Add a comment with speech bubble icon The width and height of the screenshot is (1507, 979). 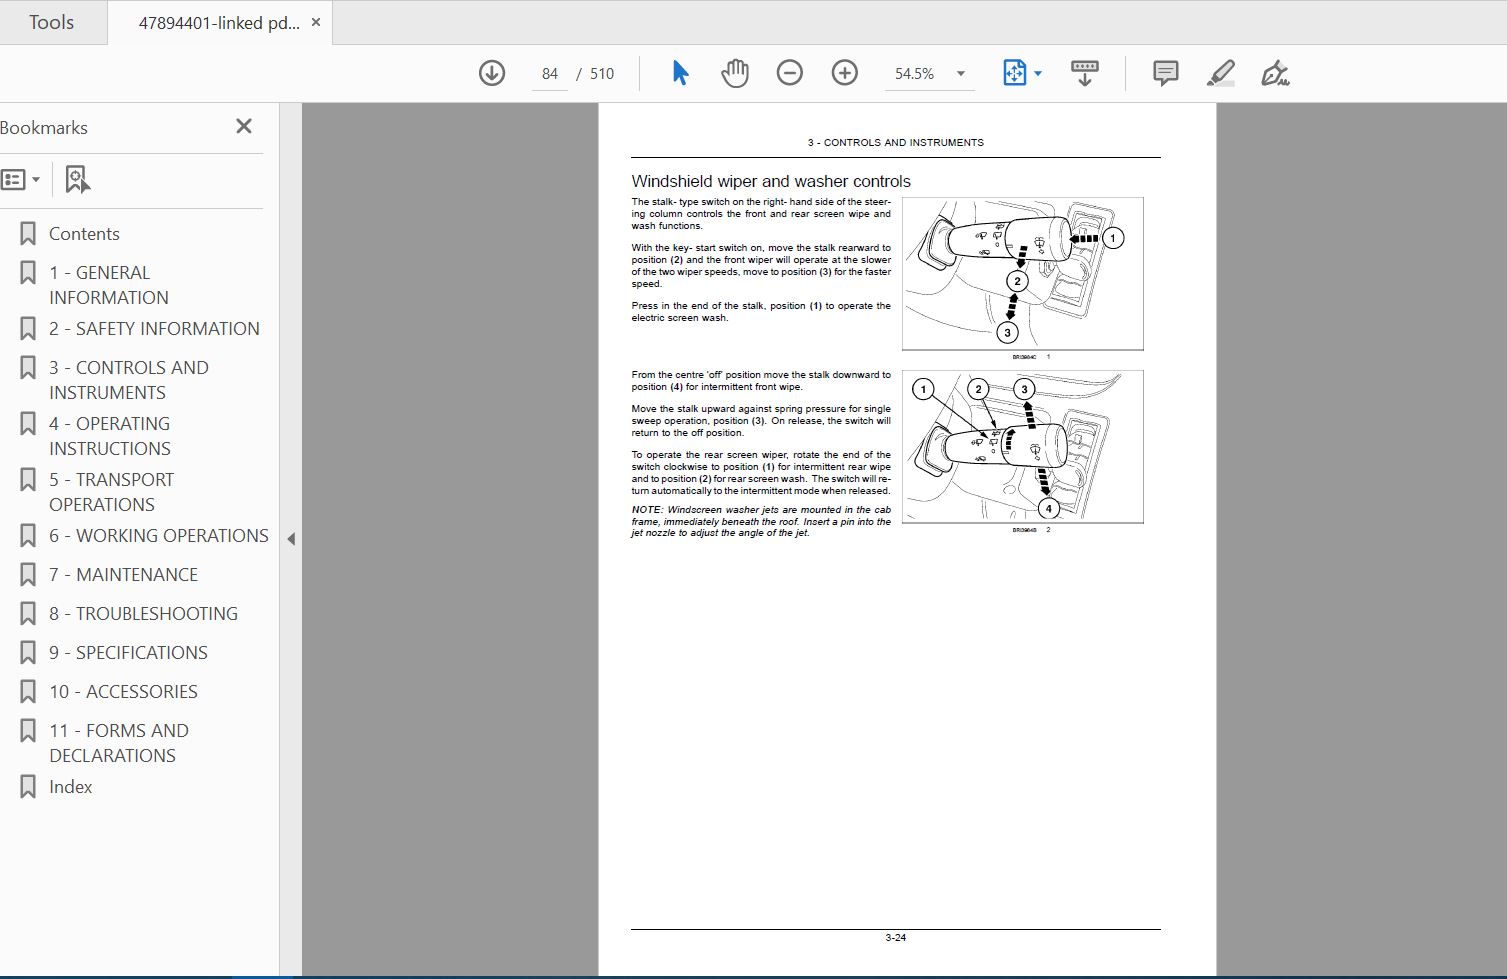pyautogui.click(x=1165, y=73)
